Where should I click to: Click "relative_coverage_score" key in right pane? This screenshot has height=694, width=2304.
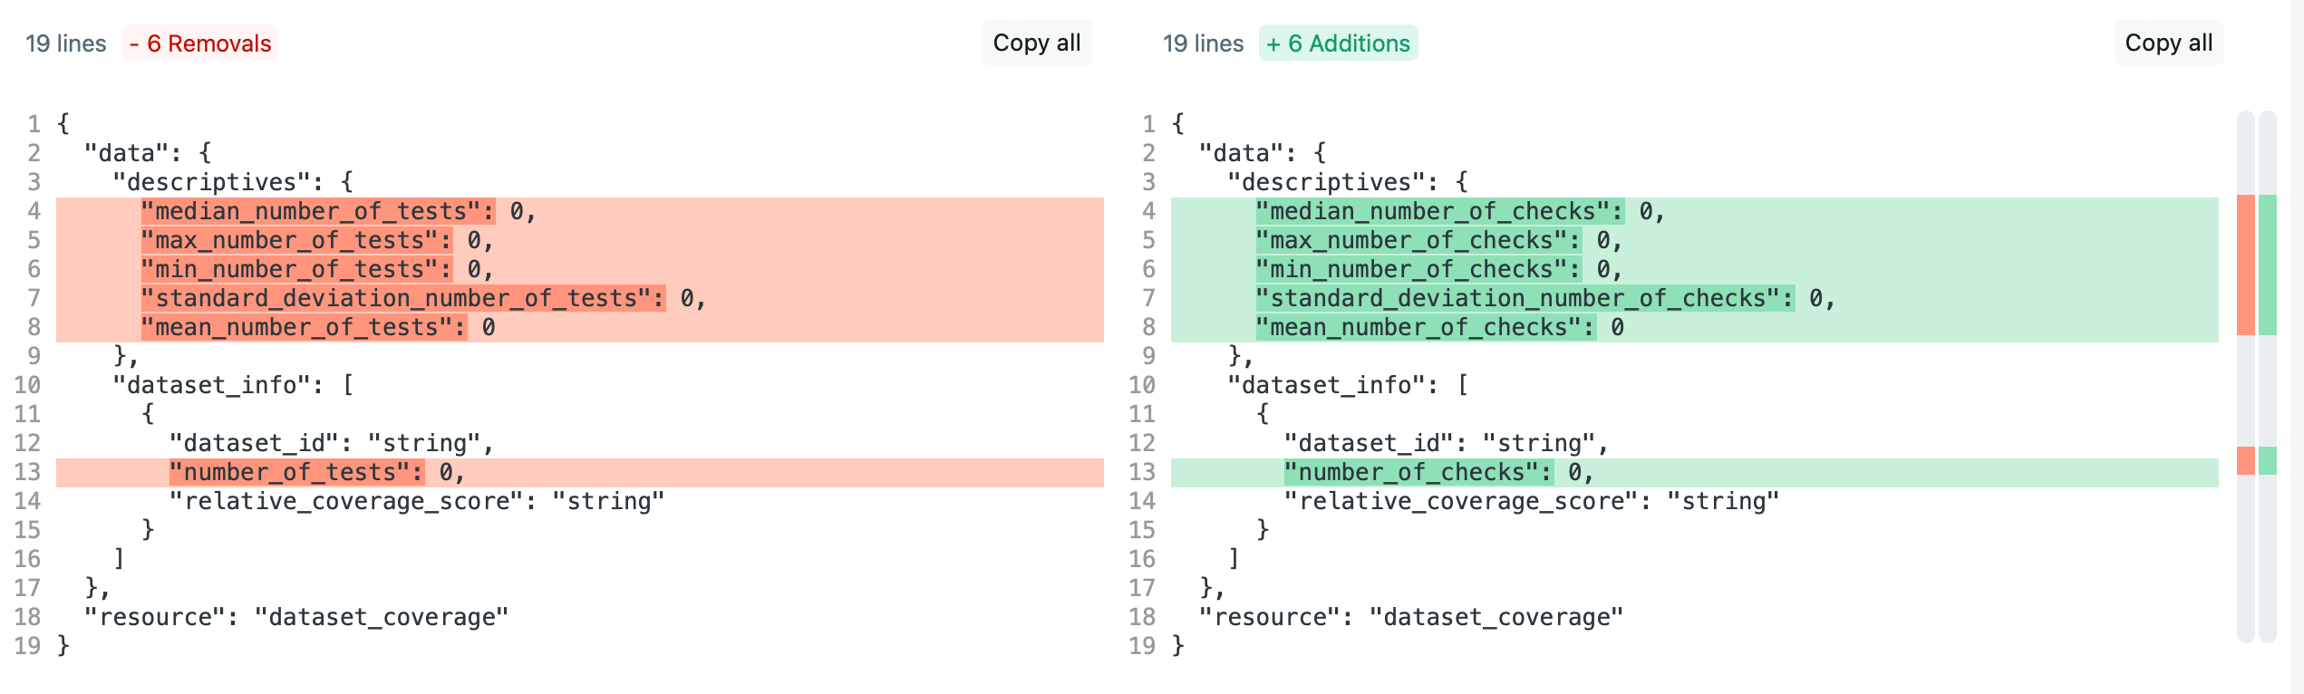tap(1460, 501)
